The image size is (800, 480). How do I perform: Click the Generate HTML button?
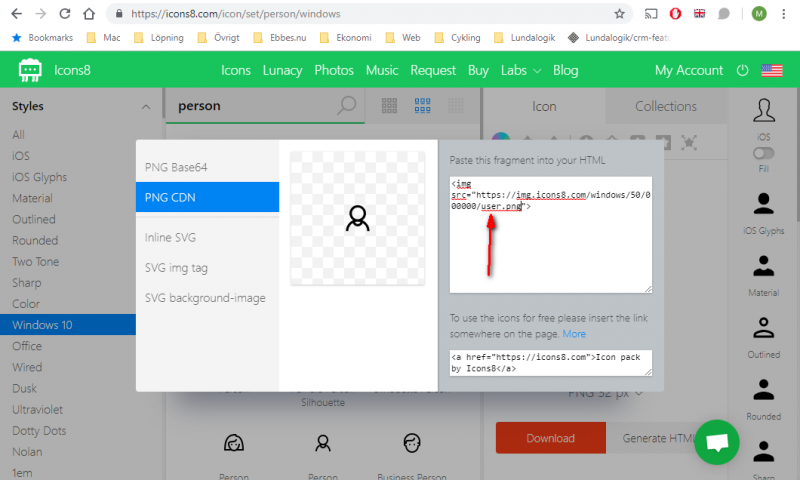658,438
